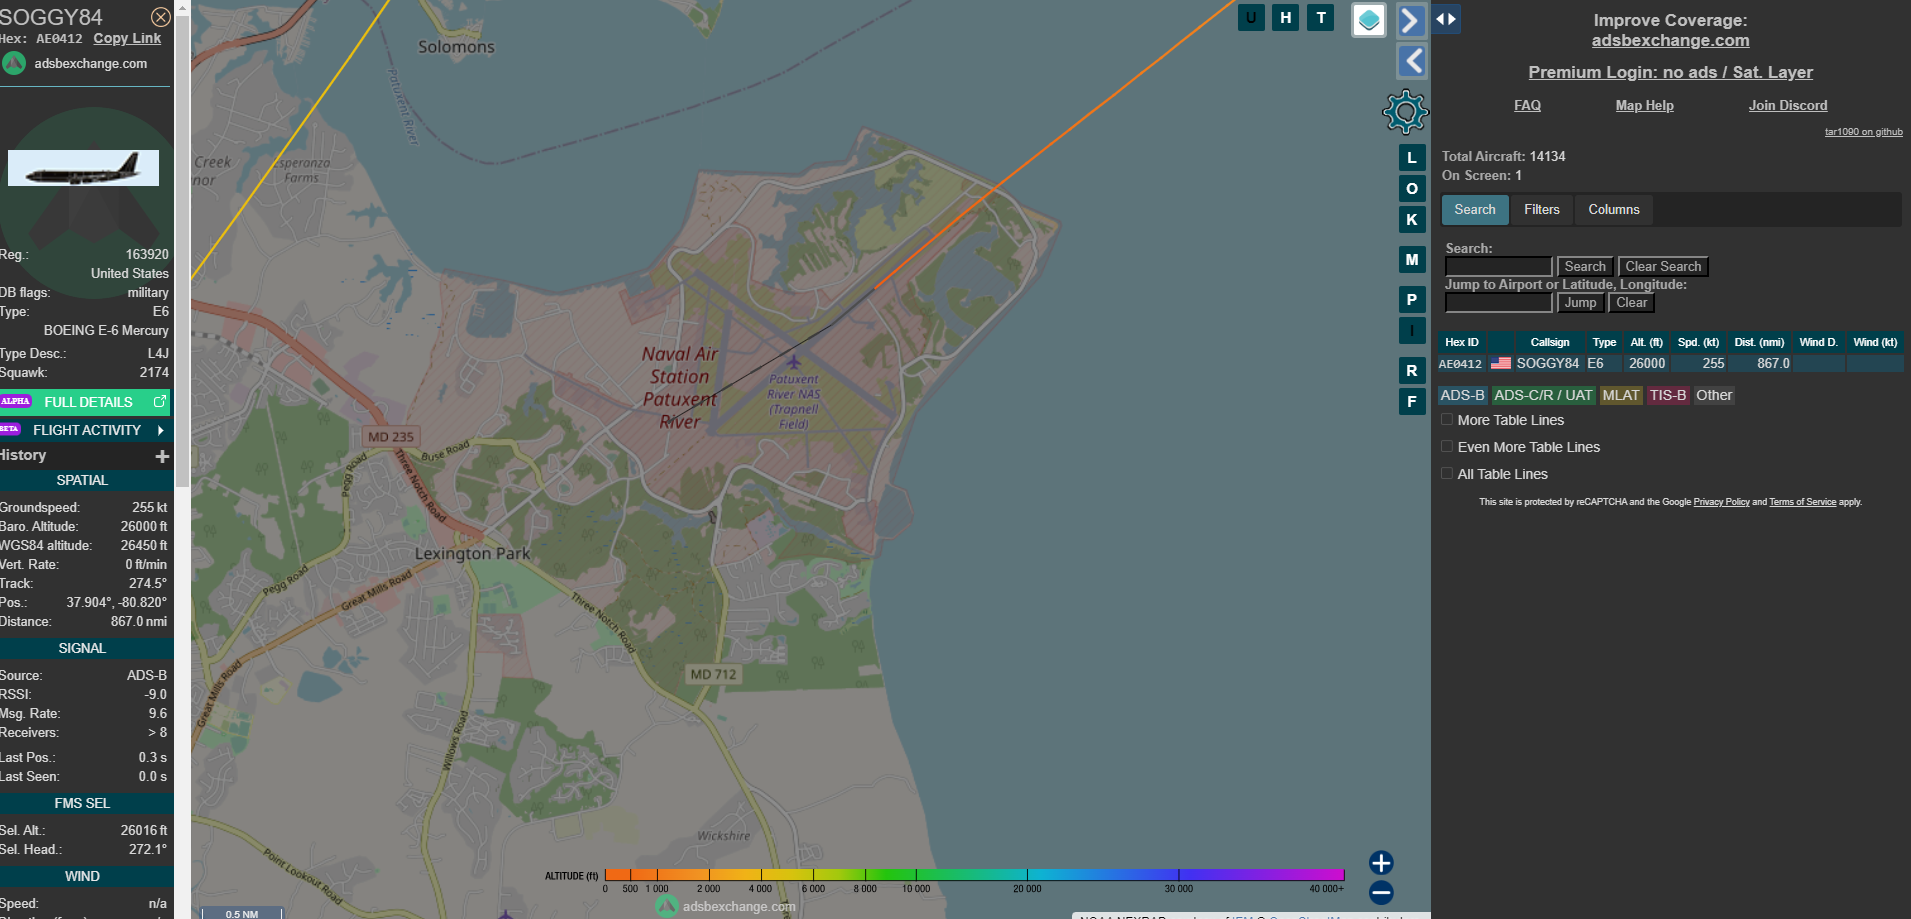Click the Search submit button

[1585, 267]
